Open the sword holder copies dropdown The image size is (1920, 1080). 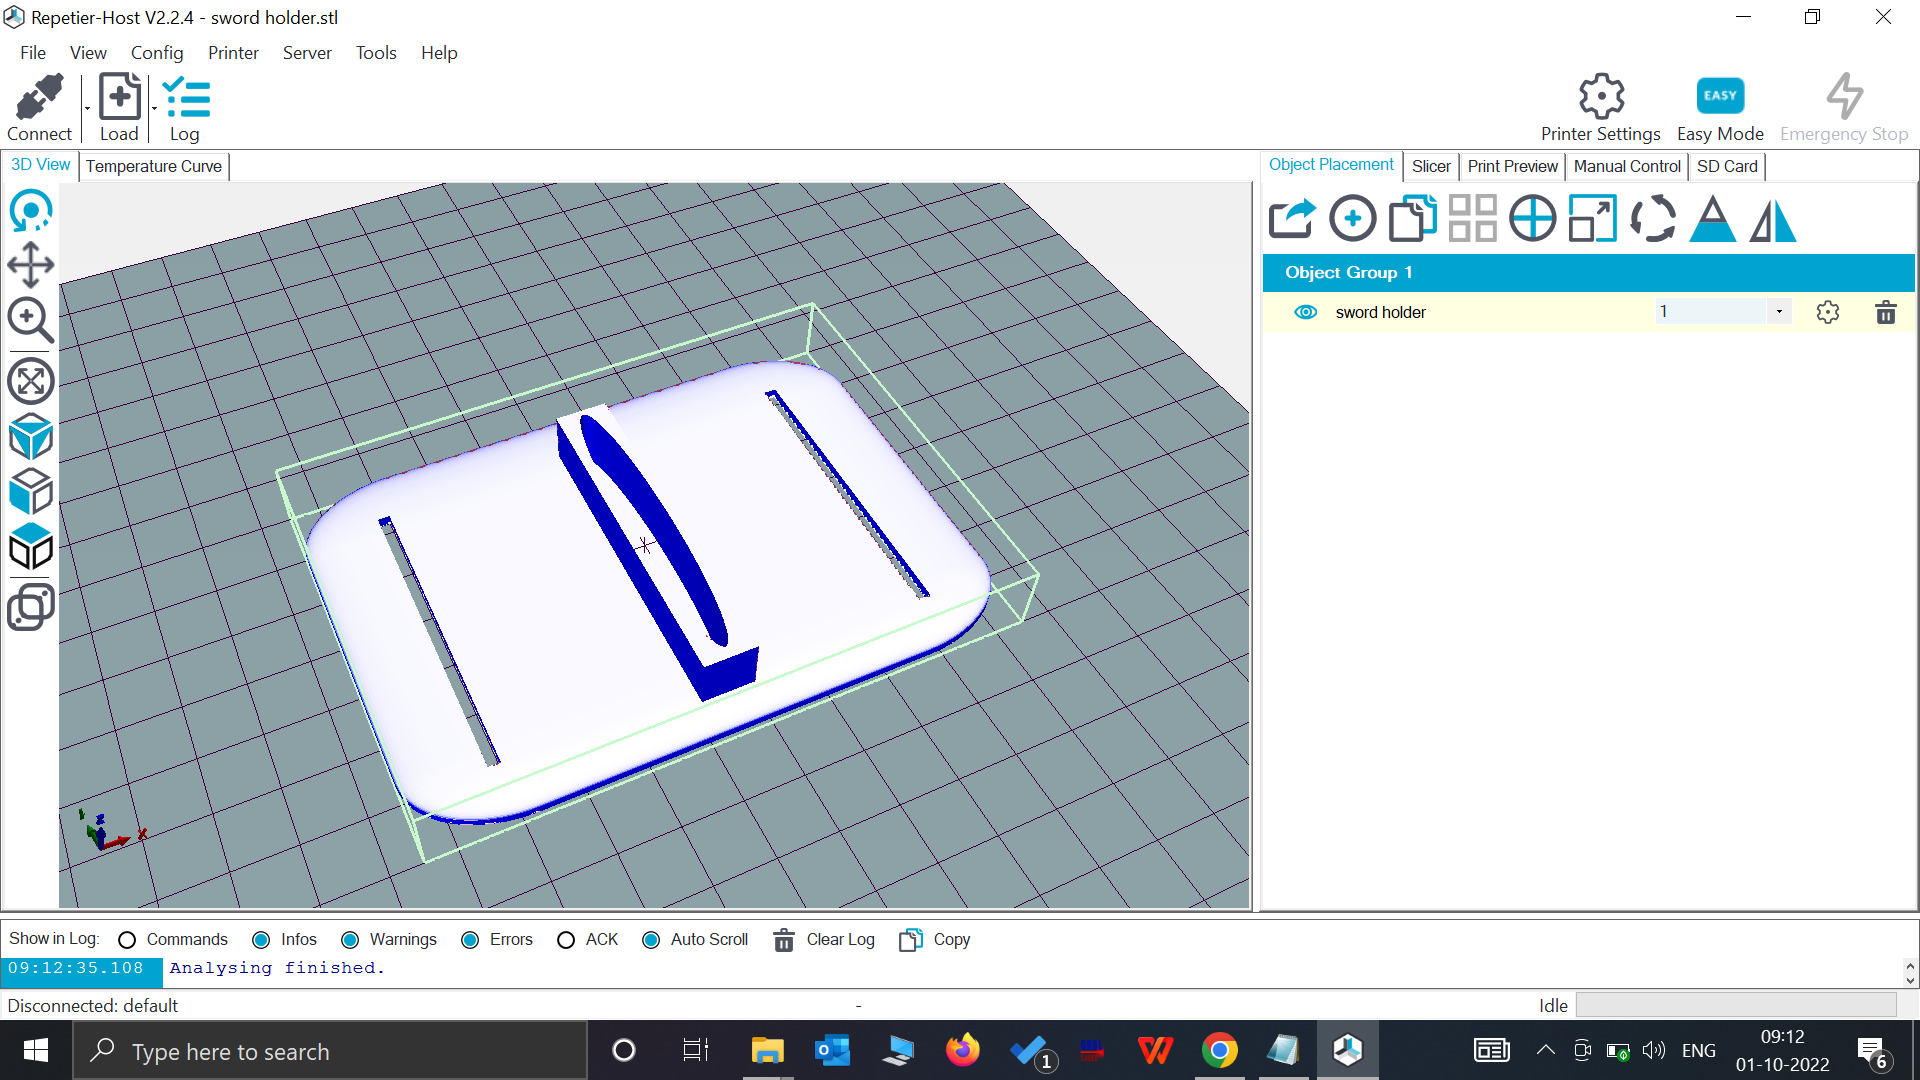click(1779, 311)
